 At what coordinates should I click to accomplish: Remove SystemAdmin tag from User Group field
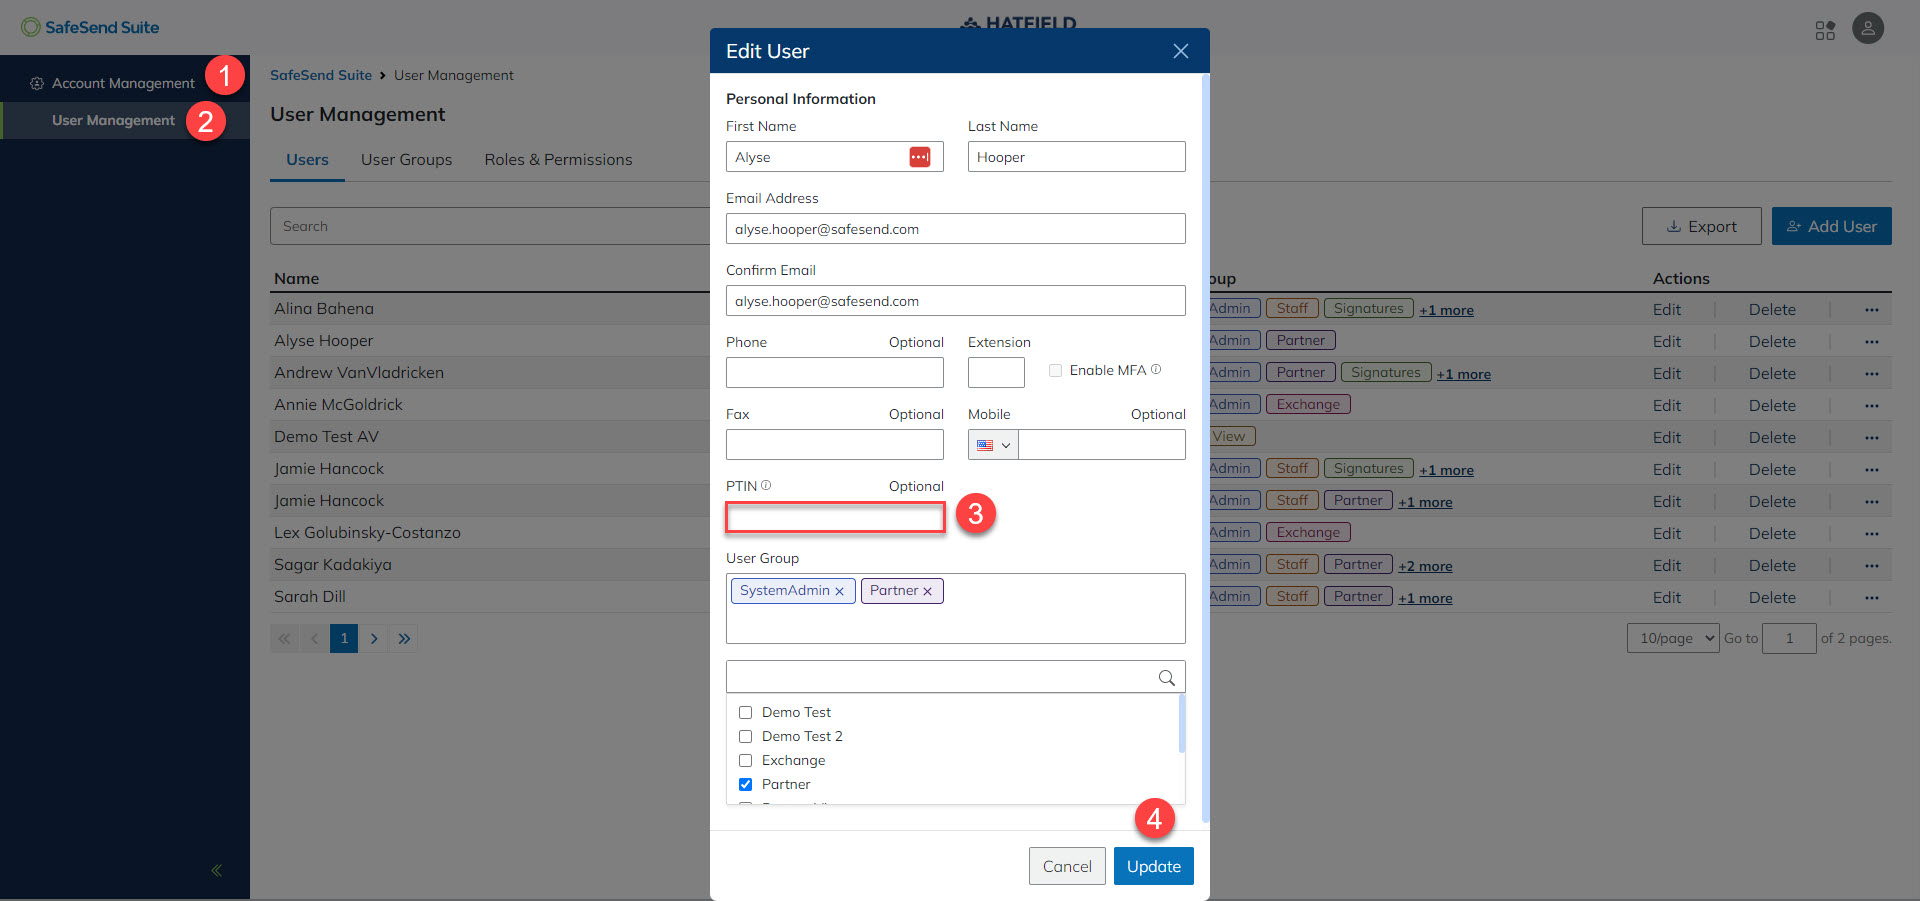[x=839, y=591]
